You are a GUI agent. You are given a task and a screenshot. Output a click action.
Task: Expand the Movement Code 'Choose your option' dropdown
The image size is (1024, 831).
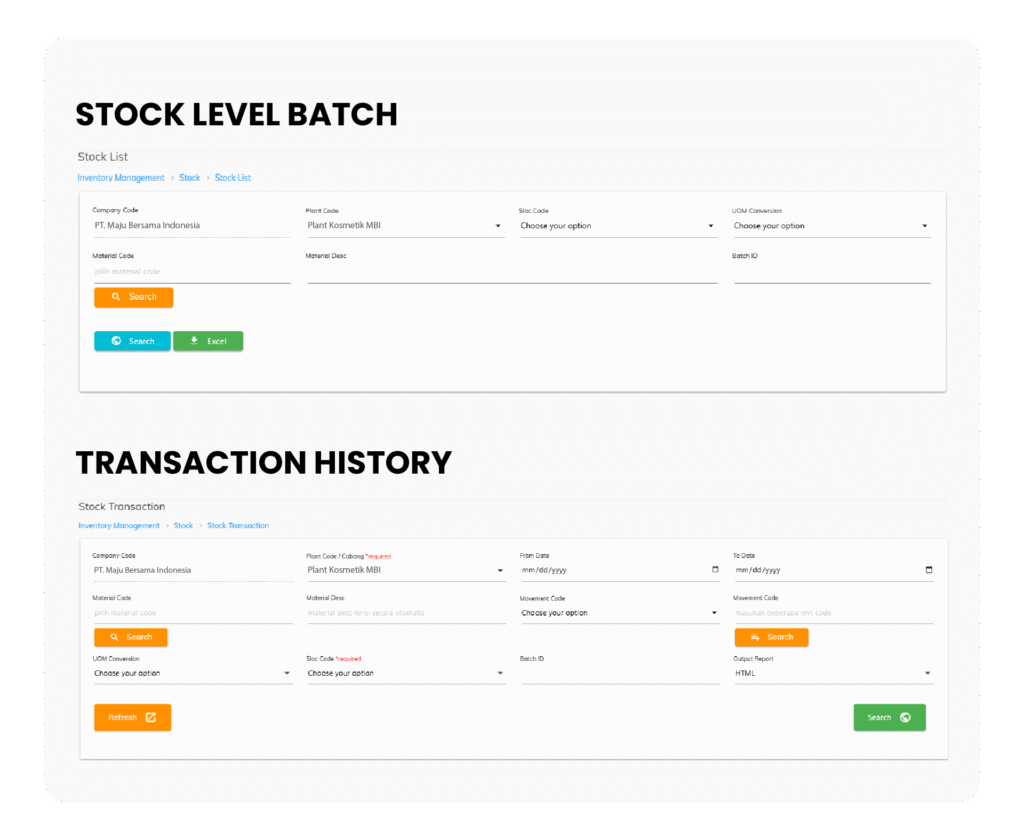click(619, 613)
